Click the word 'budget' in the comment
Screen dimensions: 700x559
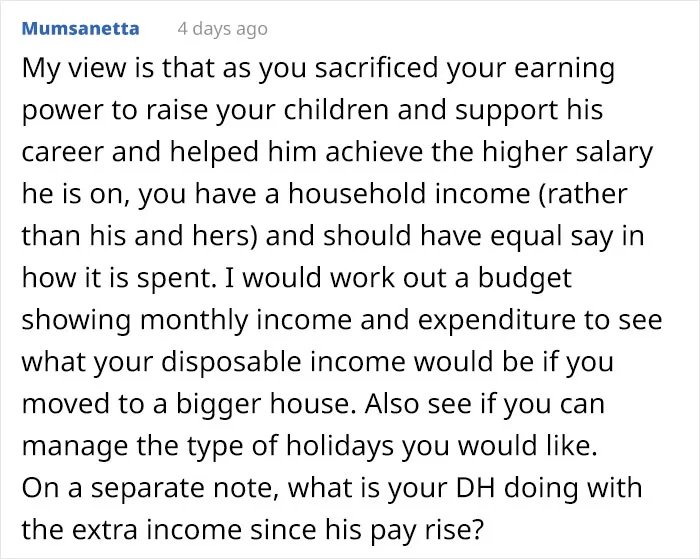click(525, 279)
